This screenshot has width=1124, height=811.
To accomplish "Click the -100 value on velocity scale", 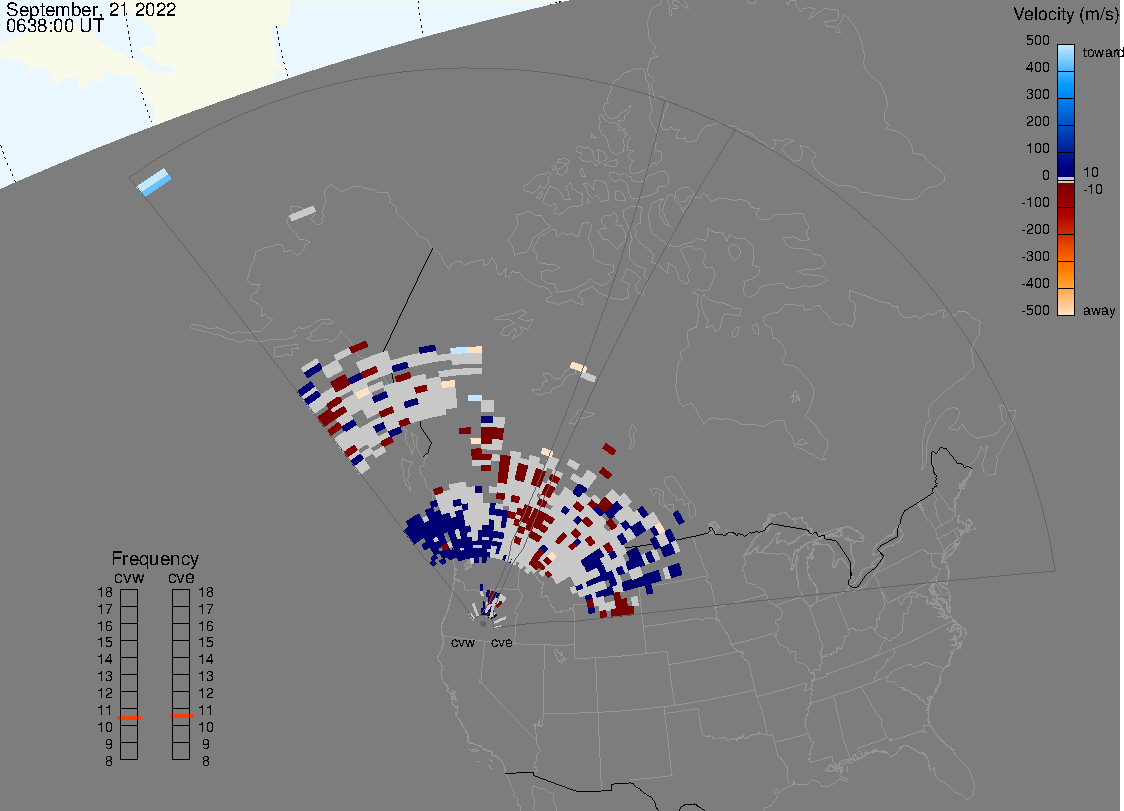I will [1035, 202].
